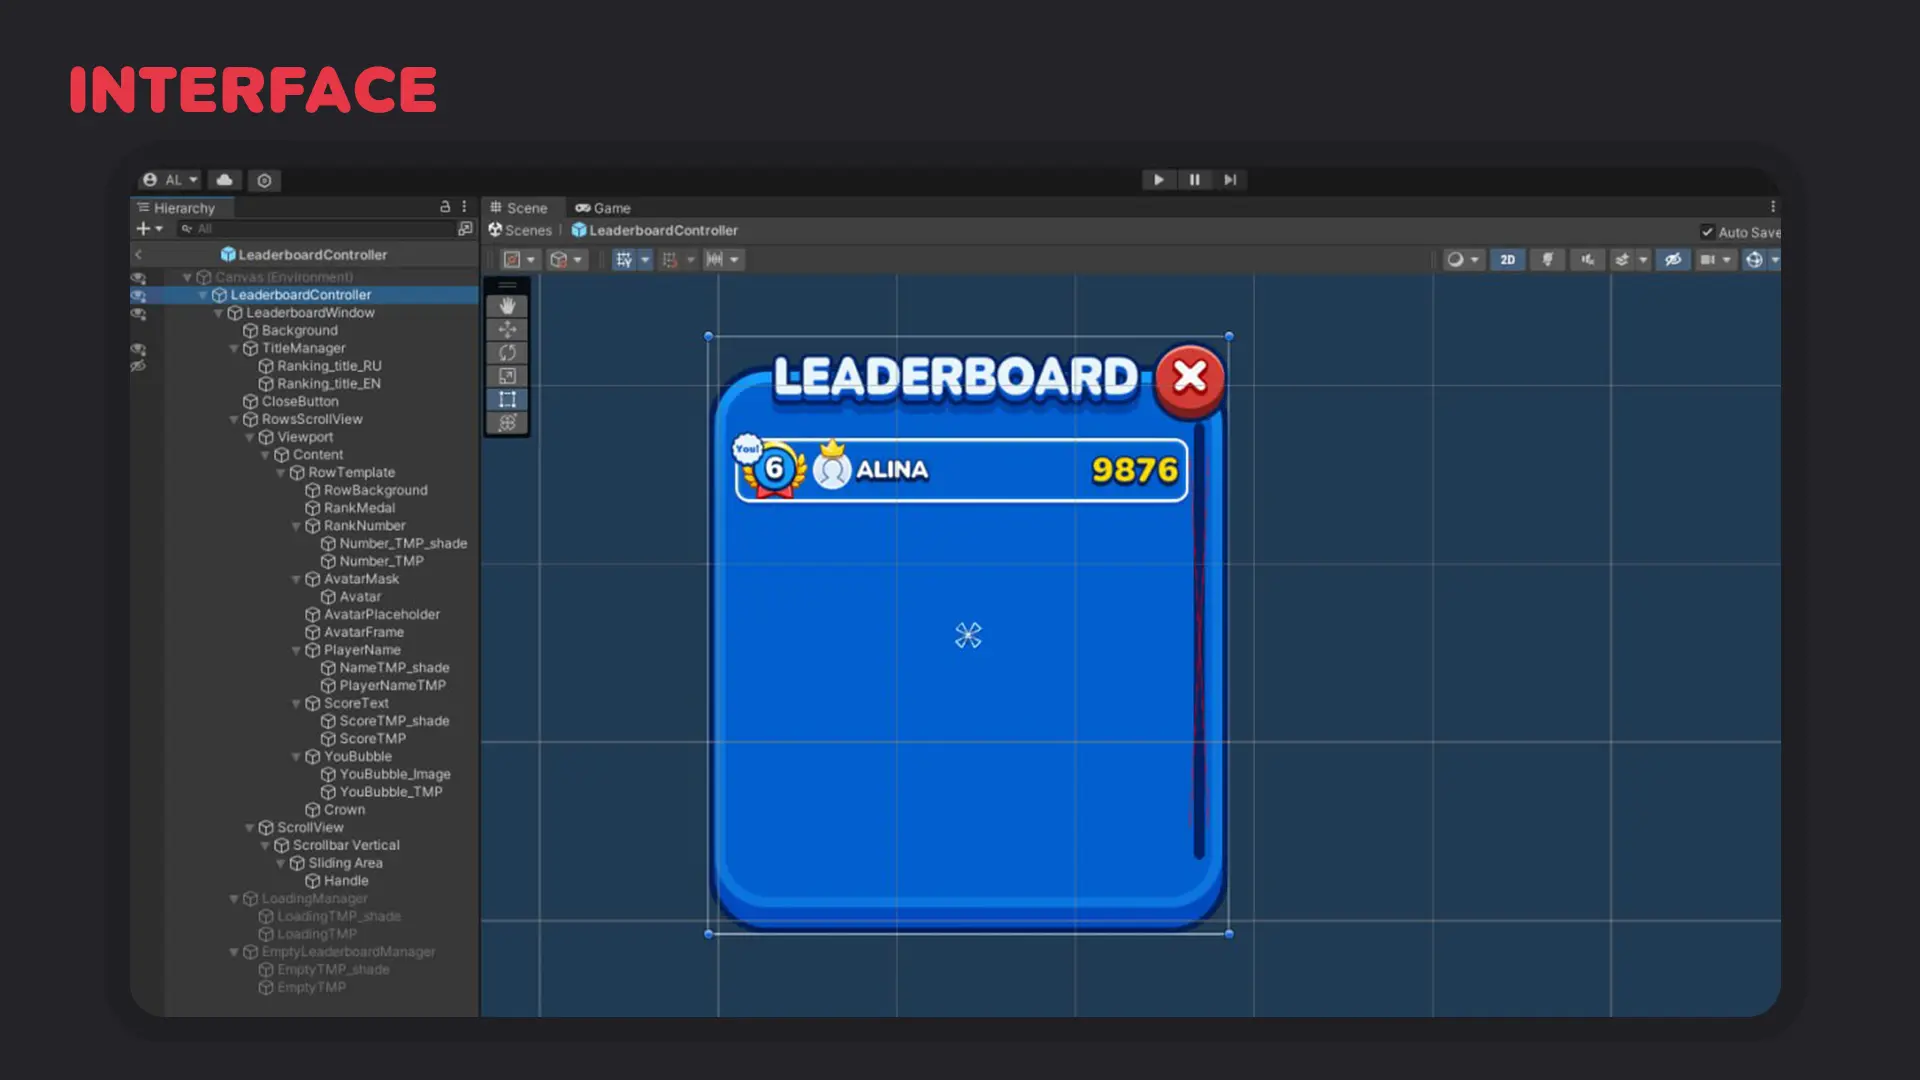Click the Scenes breadcrumb
The height and width of the screenshot is (1080, 1920).
(520, 230)
